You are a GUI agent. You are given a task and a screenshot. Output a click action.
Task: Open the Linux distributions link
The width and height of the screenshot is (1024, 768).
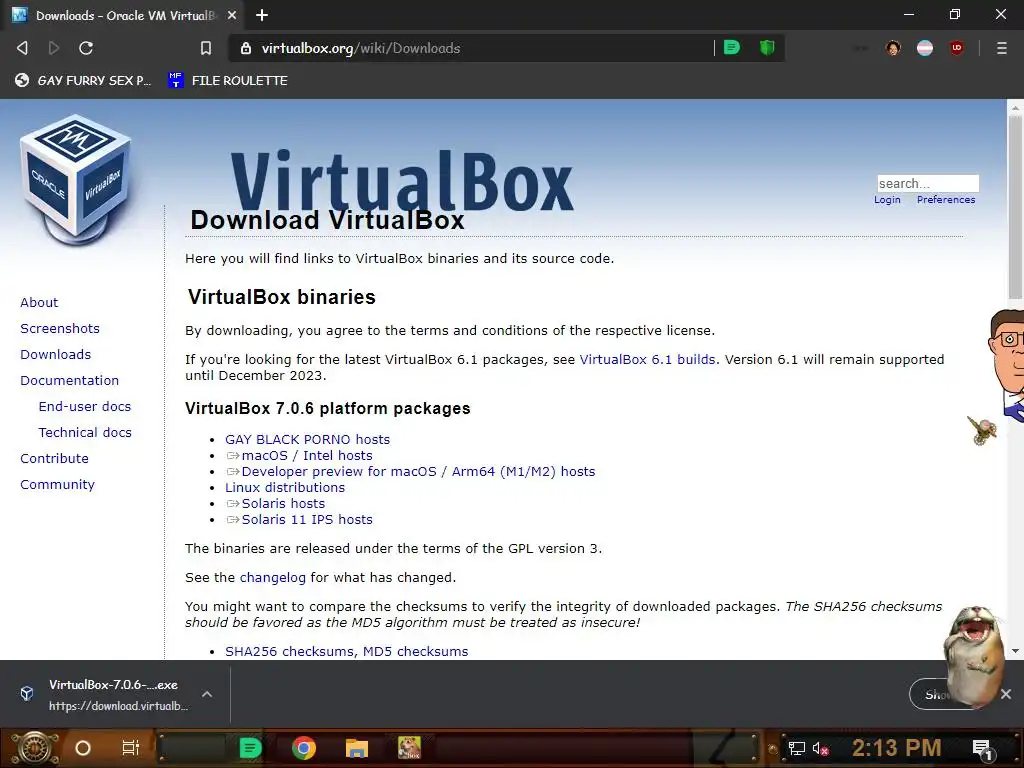tap(285, 488)
